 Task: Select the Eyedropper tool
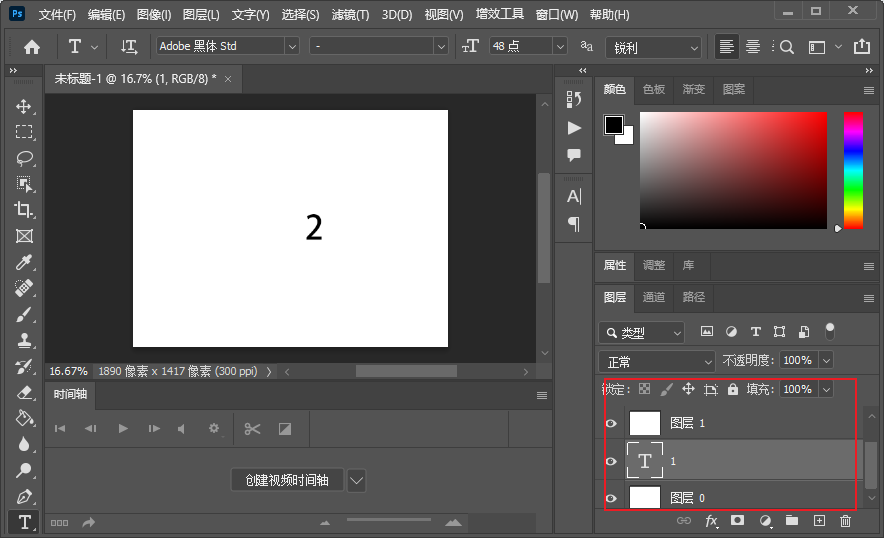pos(24,262)
